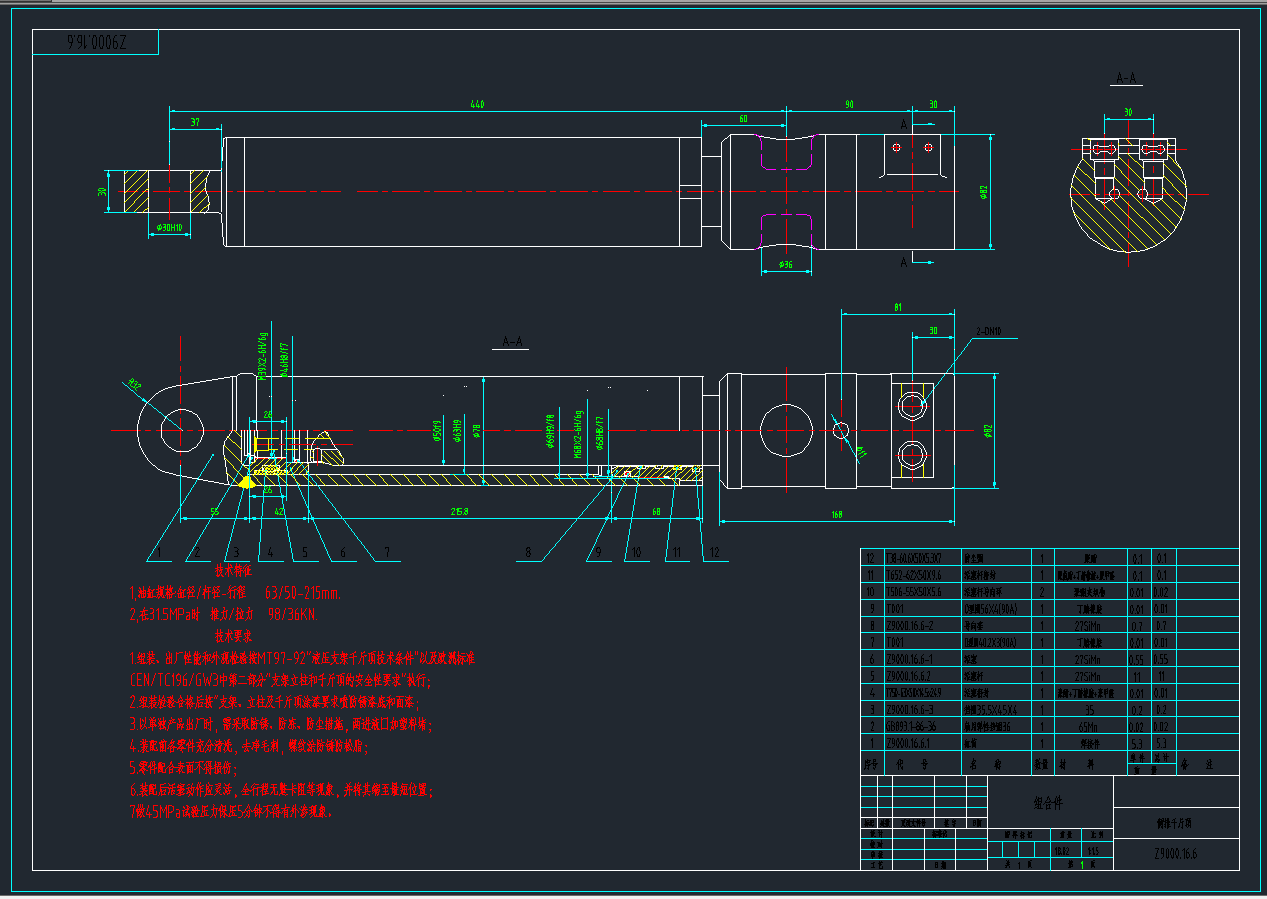Select the A-A title of the top-right section
This screenshot has width=1267, height=899.
point(1127,78)
